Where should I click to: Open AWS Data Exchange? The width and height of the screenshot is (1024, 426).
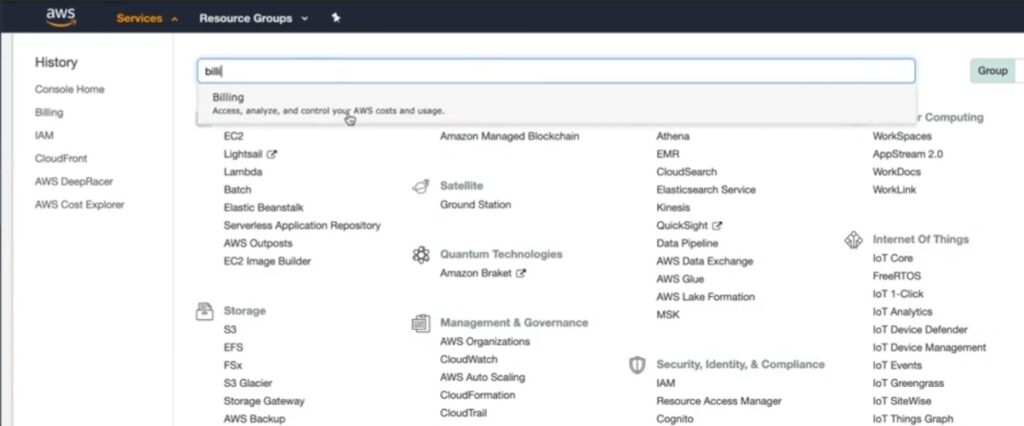(705, 261)
